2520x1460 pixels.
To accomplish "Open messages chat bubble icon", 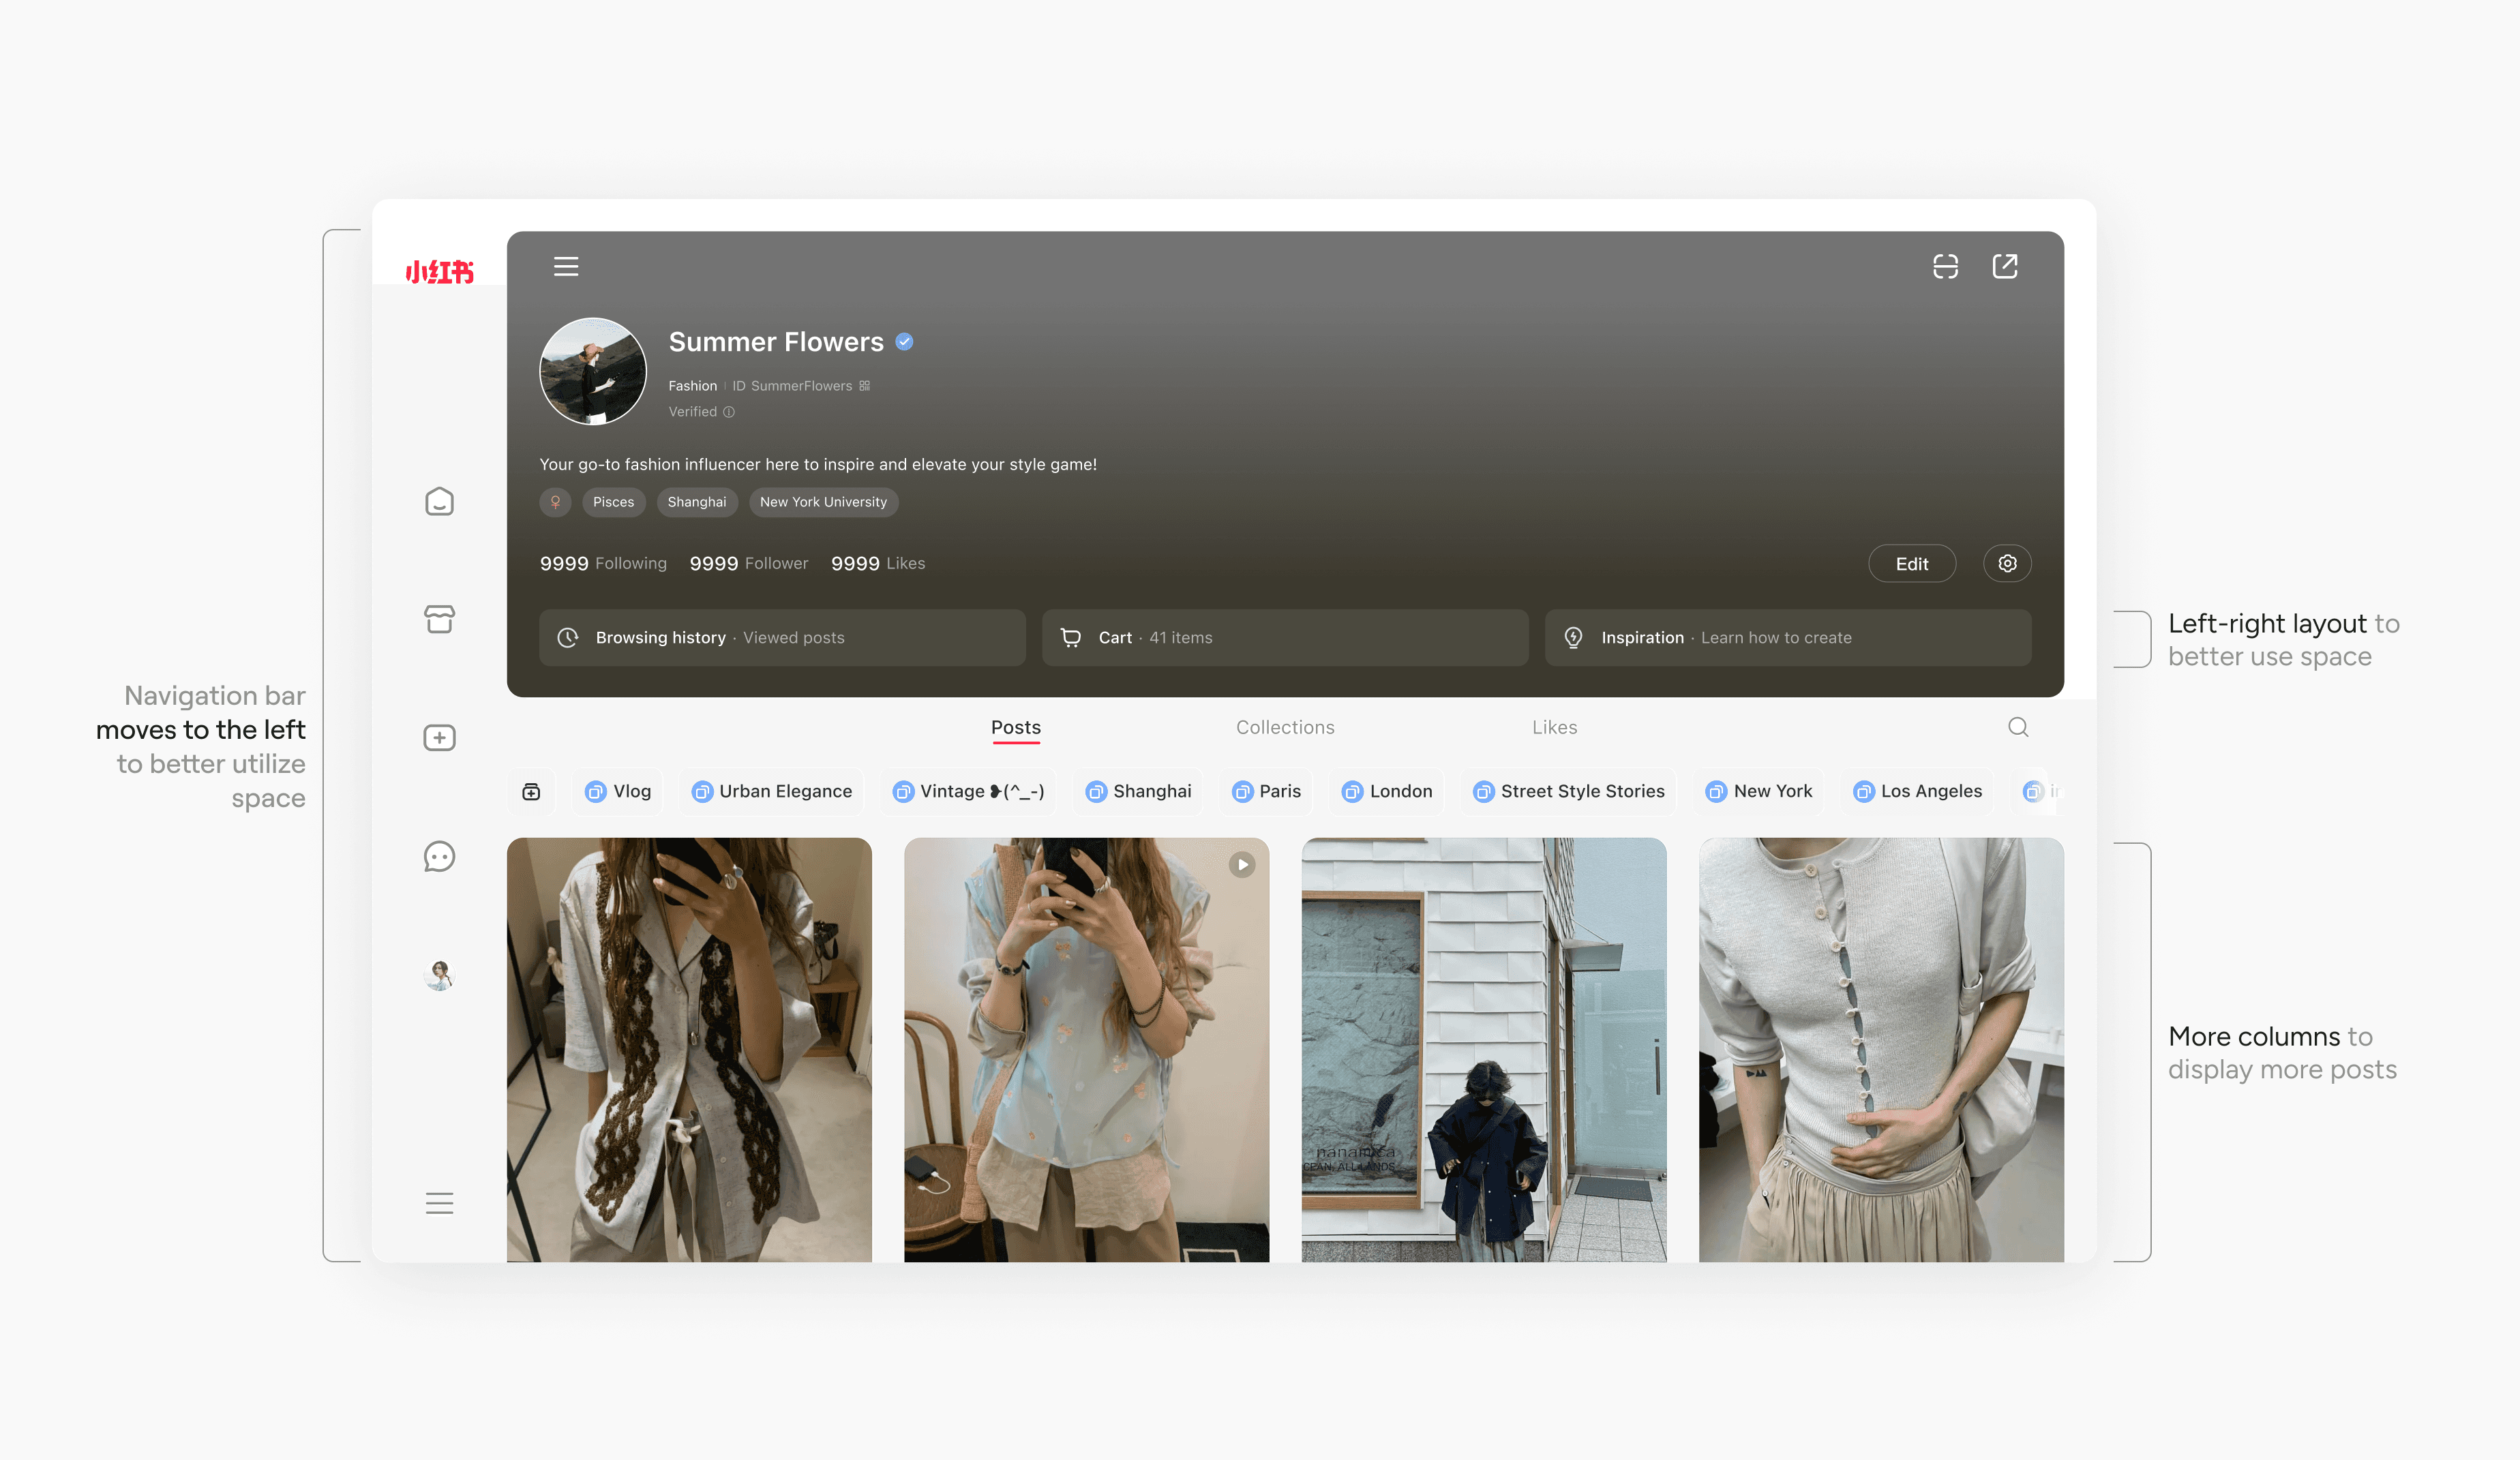I will pyautogui.click(x=439, y=857).
